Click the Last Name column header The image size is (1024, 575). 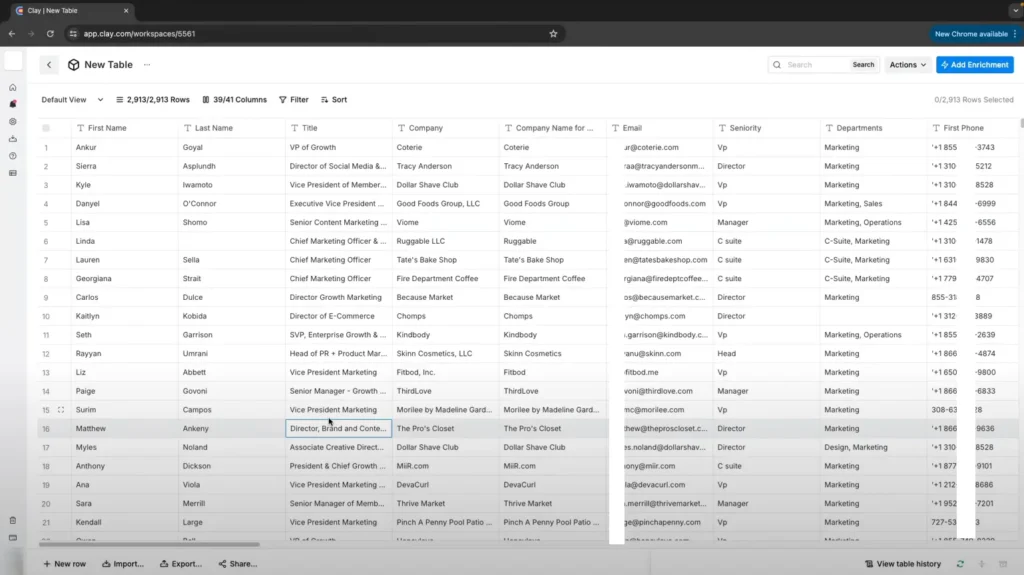tap(232, 128)
